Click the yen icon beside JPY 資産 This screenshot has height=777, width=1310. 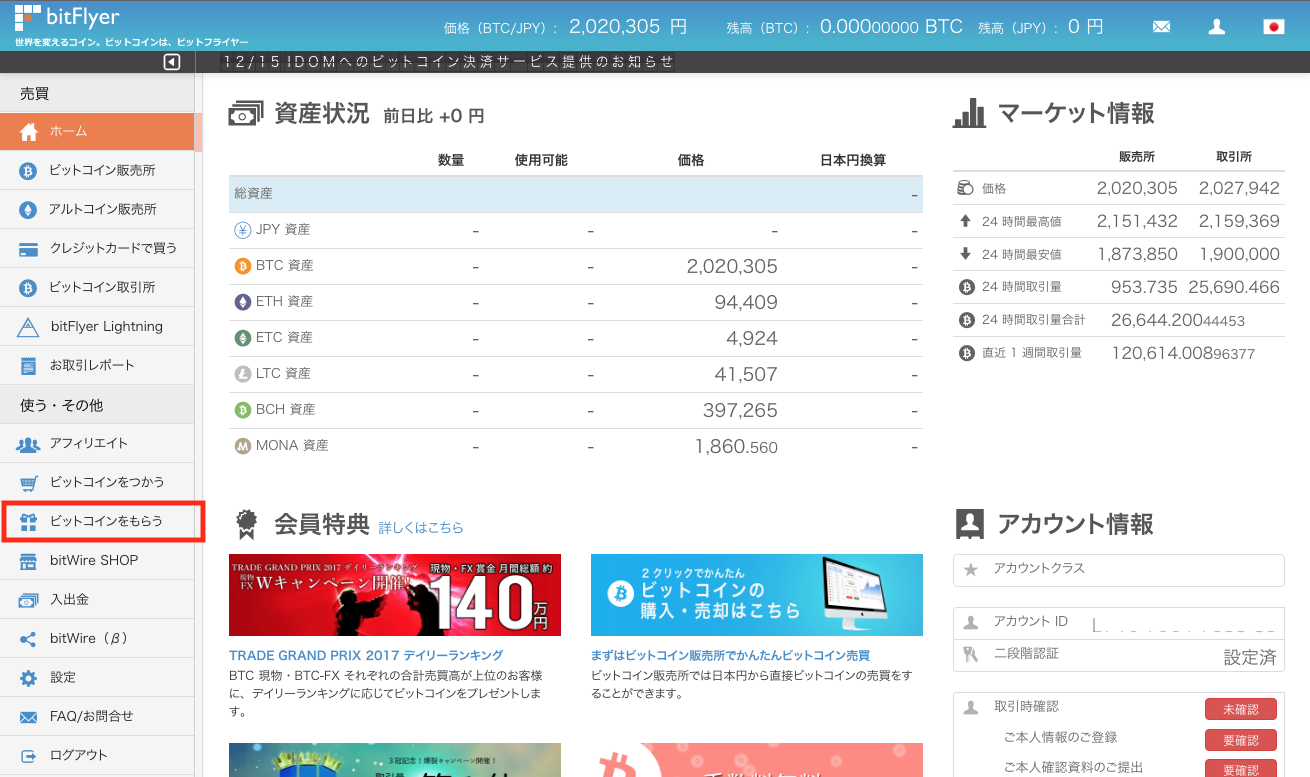tap(242, 230)
